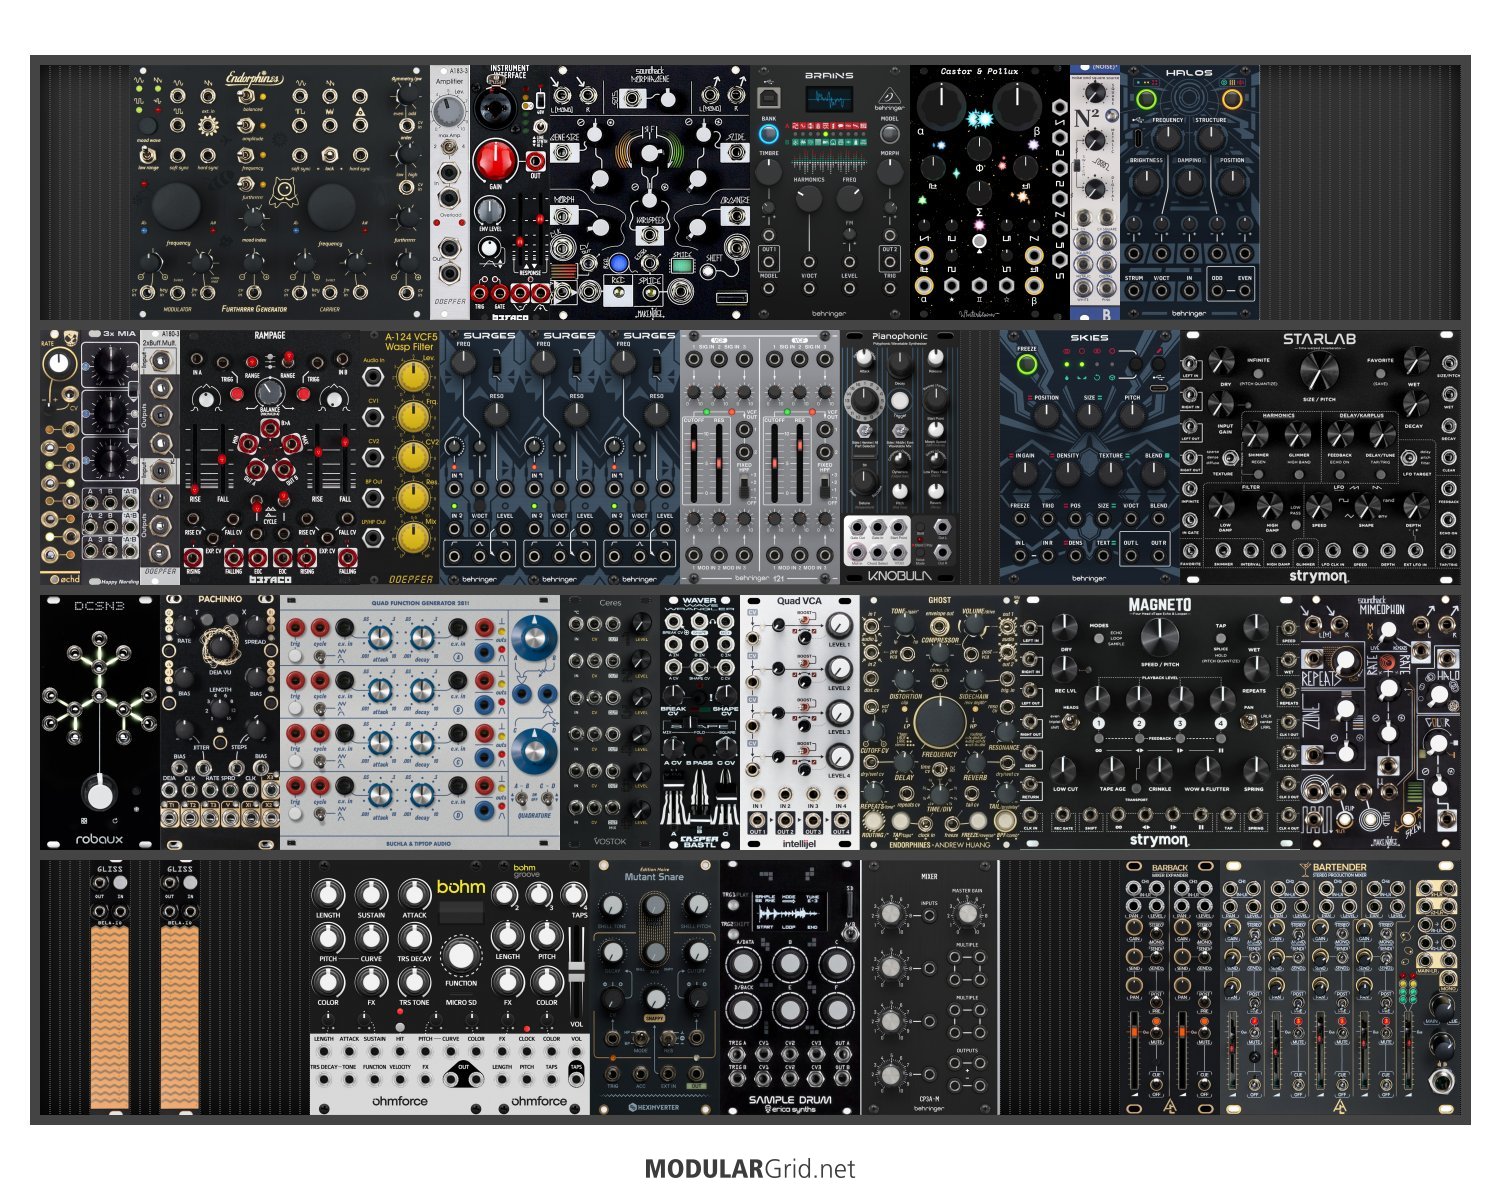
Task: Click the Snappy knob on Mutant Snare
Action: [655, 1000]
